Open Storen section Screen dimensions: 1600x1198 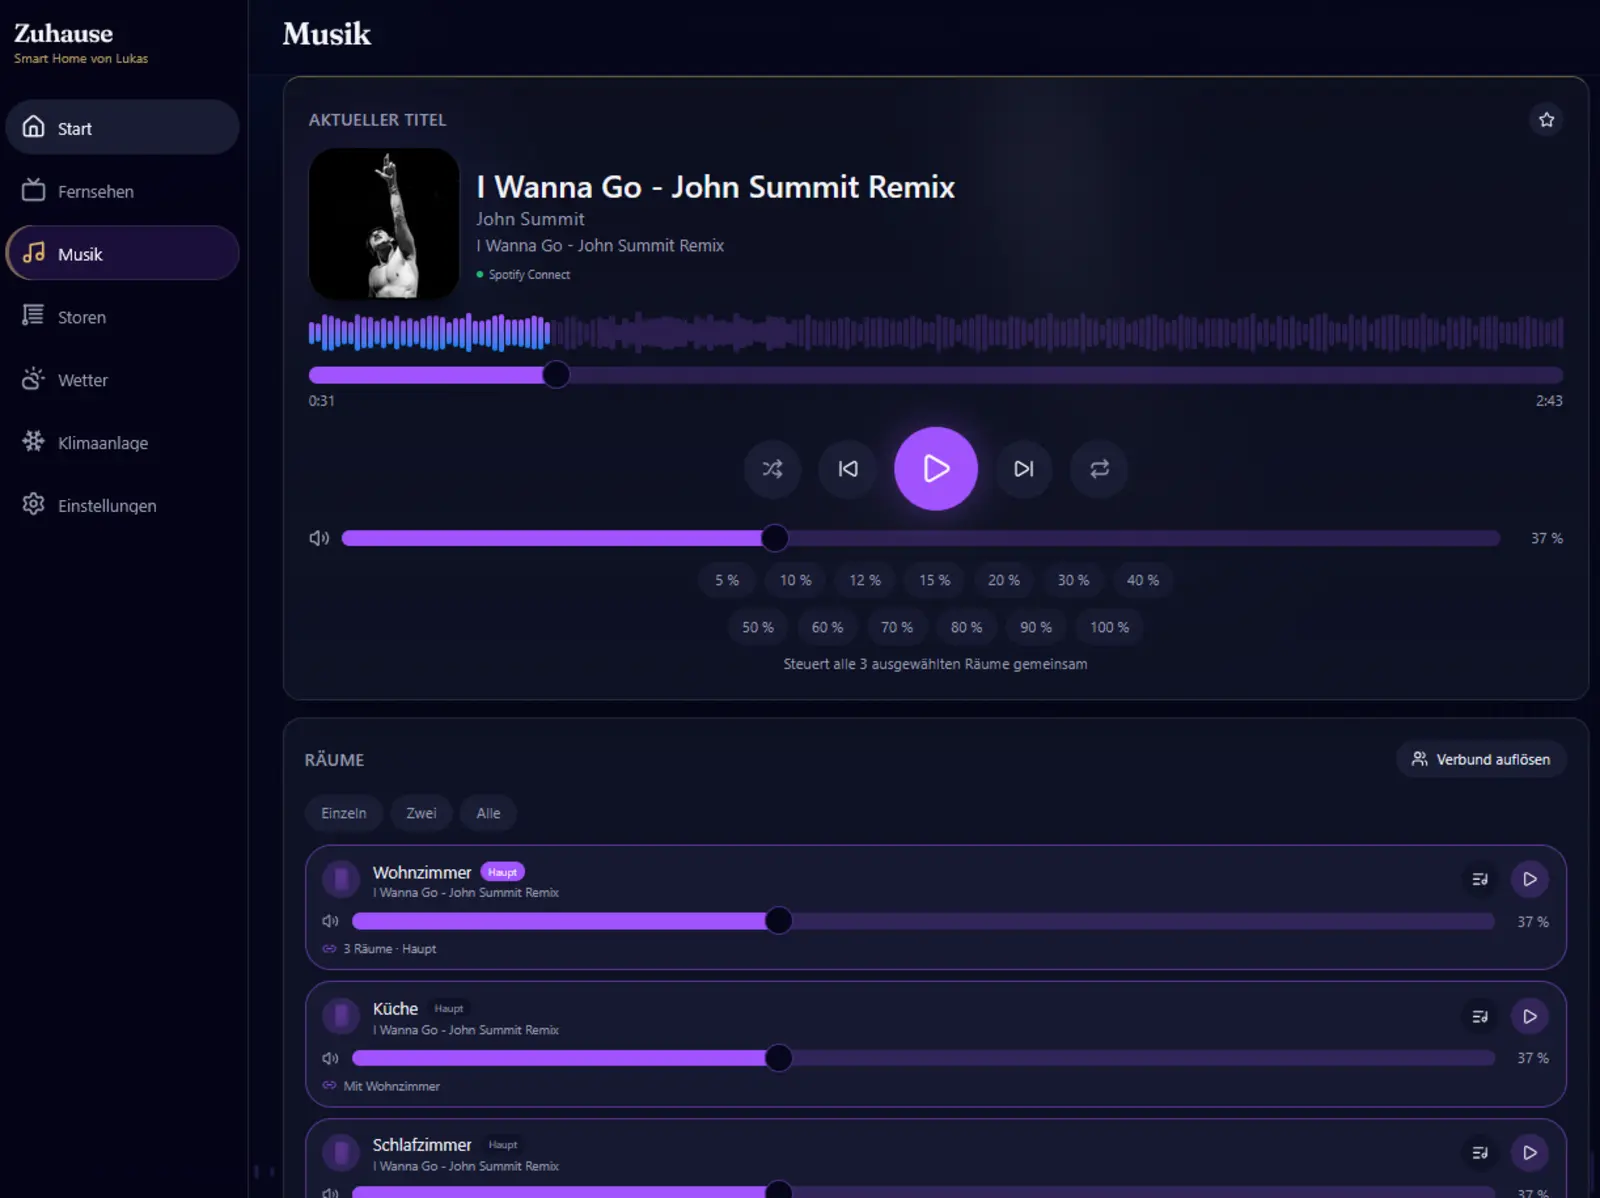(x=123, y=317)
